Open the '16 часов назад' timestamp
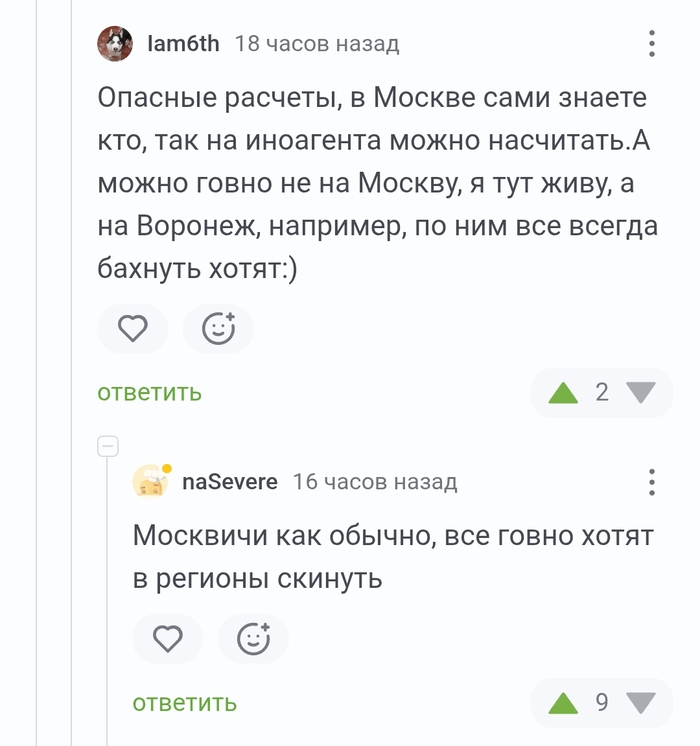 (374, 482)
